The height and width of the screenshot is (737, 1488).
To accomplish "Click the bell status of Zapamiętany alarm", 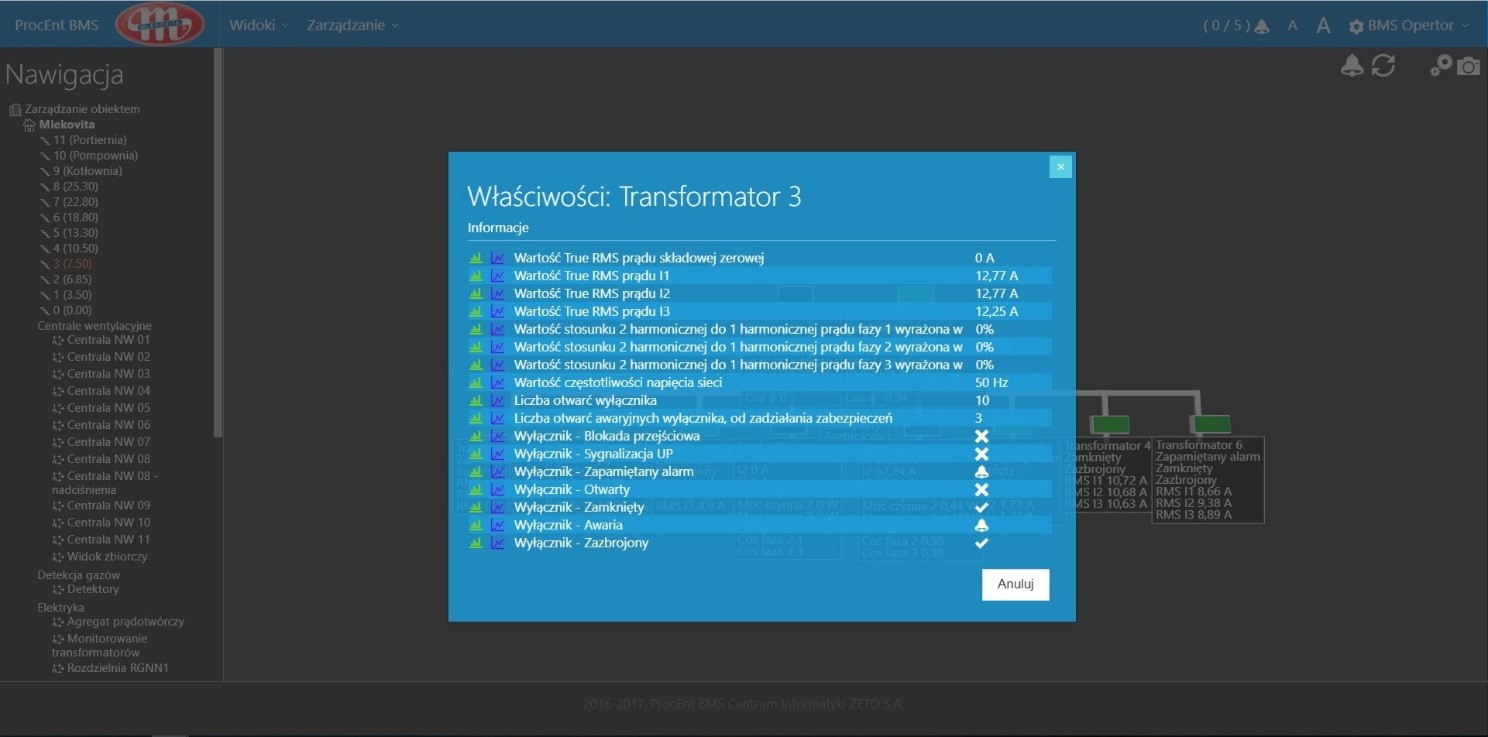I will point(982,472).
